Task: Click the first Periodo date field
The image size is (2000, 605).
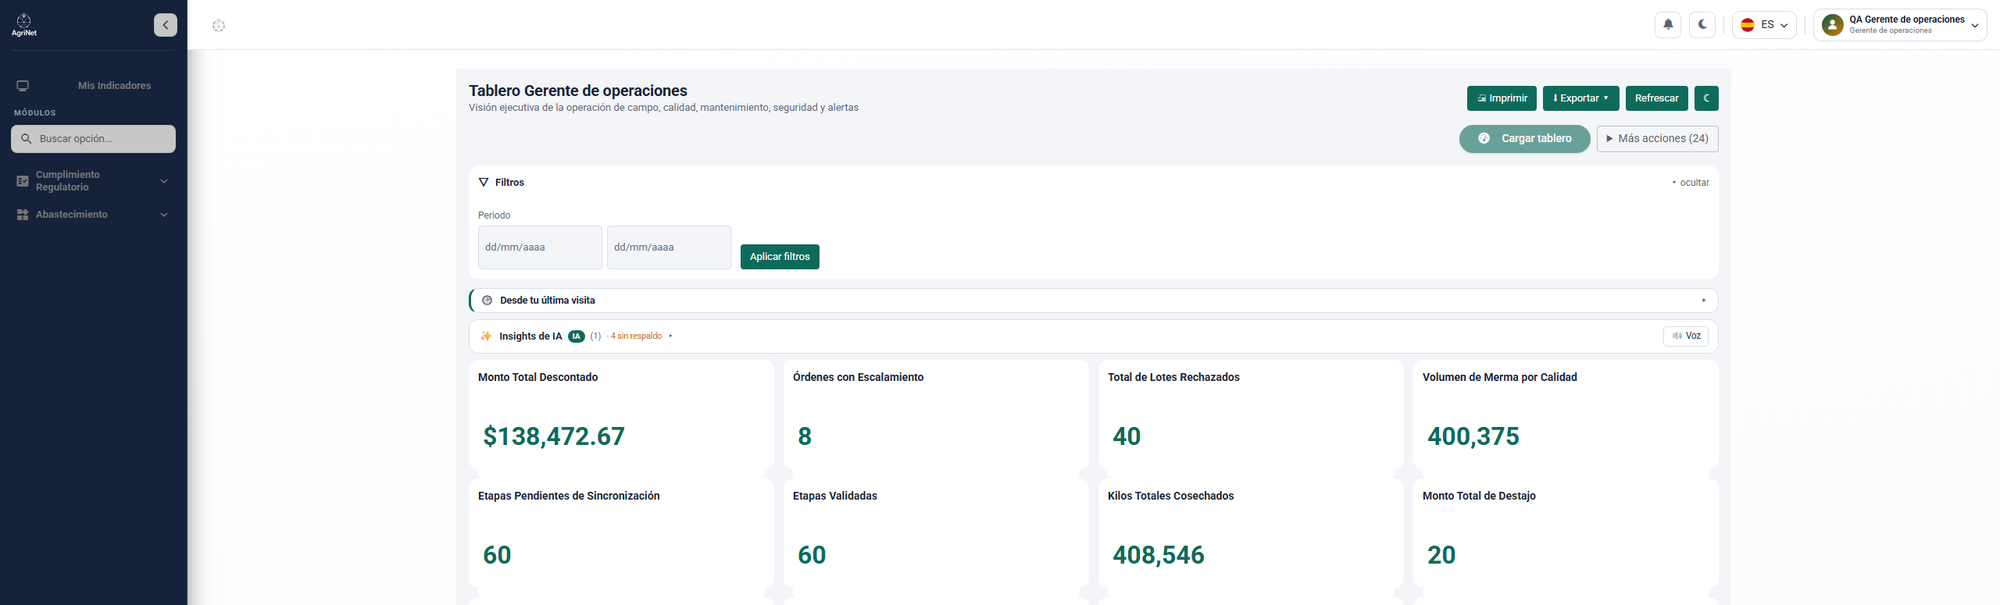Action: coord(540,247)
